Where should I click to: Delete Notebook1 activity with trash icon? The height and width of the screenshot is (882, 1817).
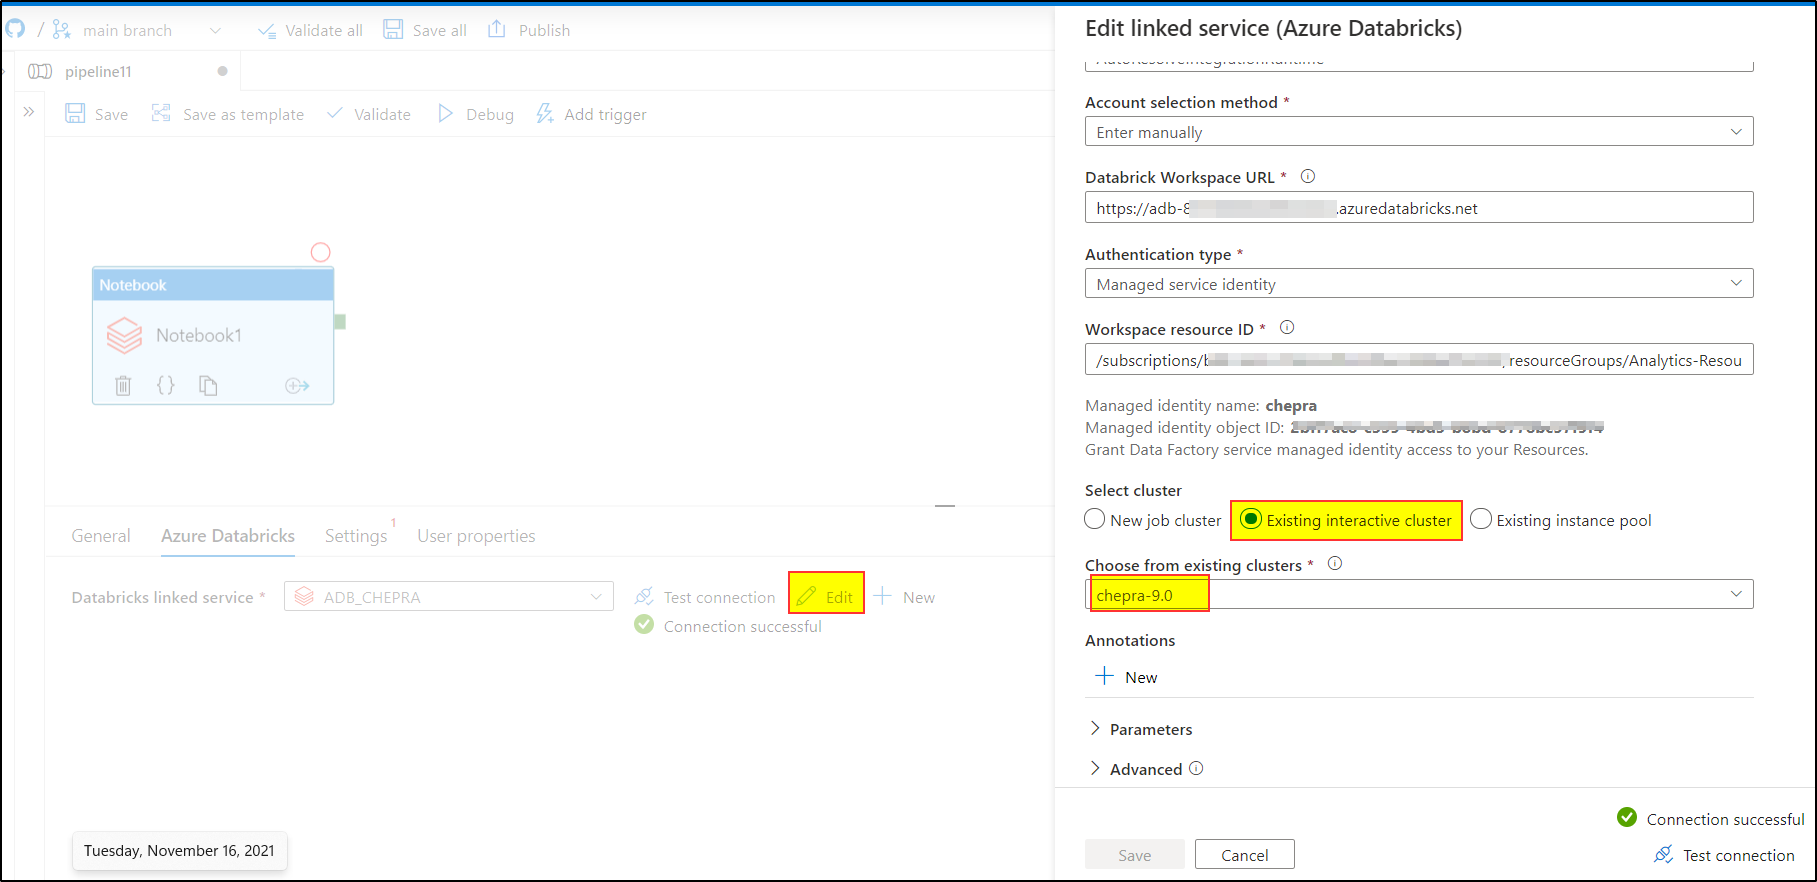[123, 385]
